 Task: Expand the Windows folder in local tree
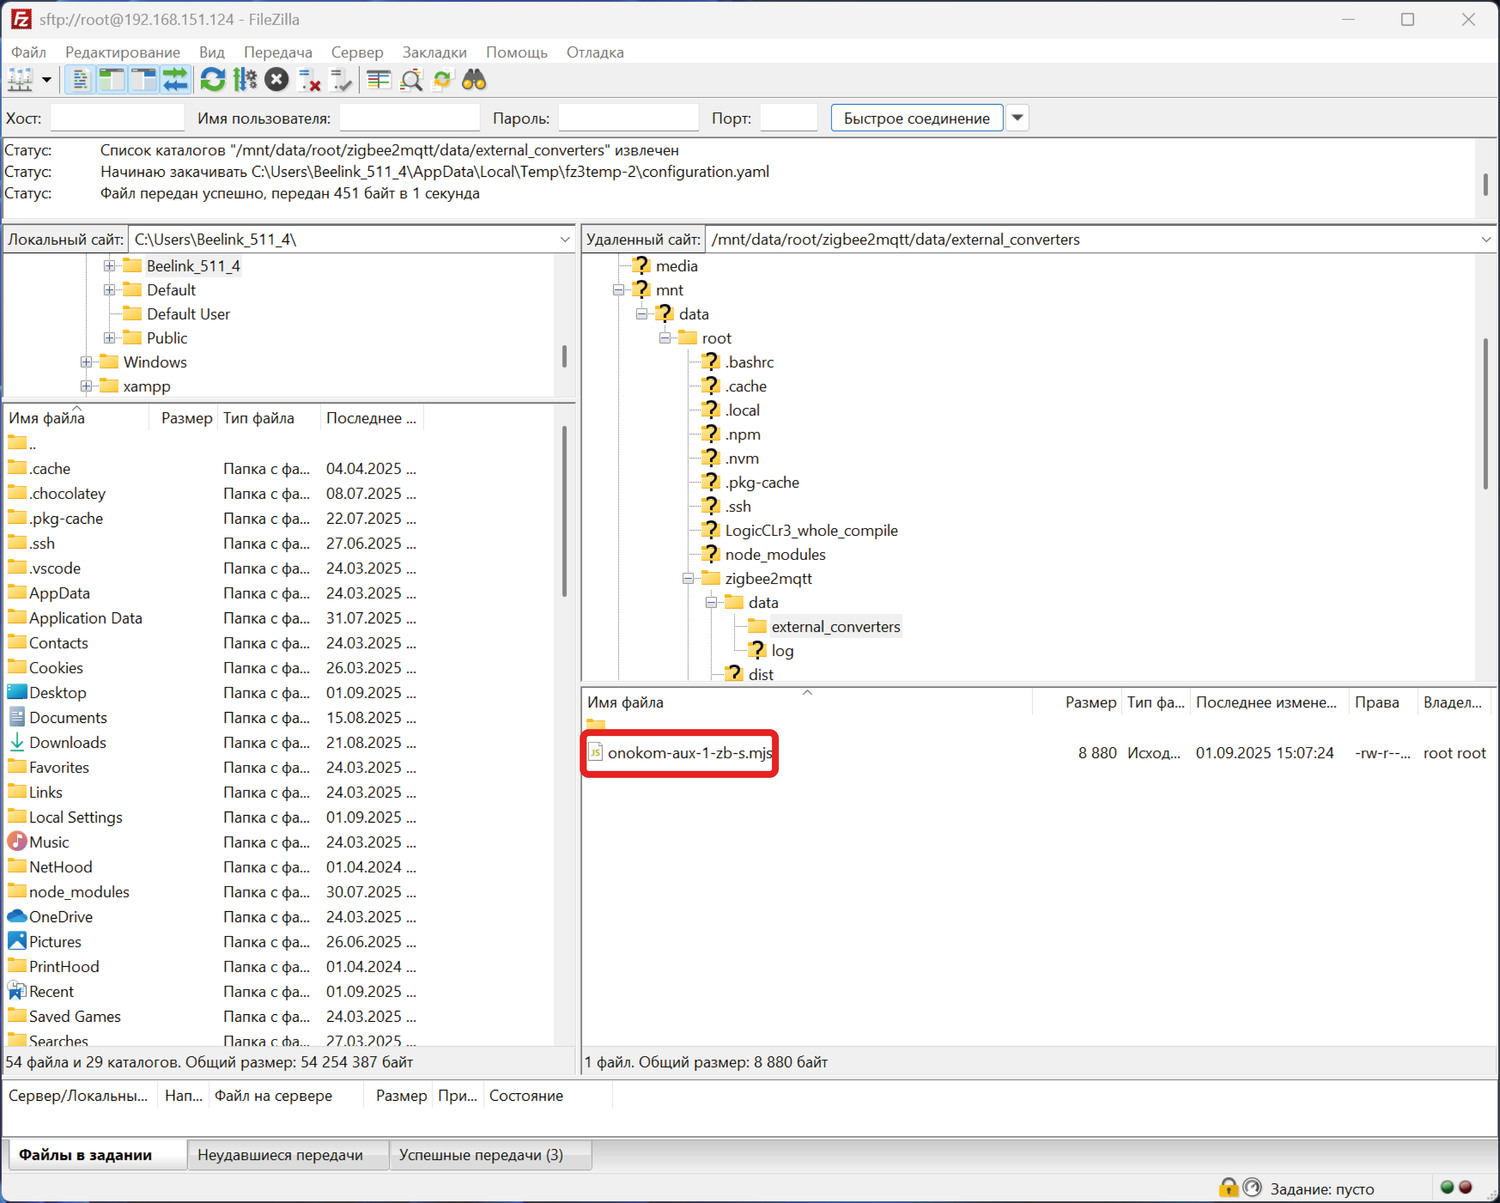87,362
